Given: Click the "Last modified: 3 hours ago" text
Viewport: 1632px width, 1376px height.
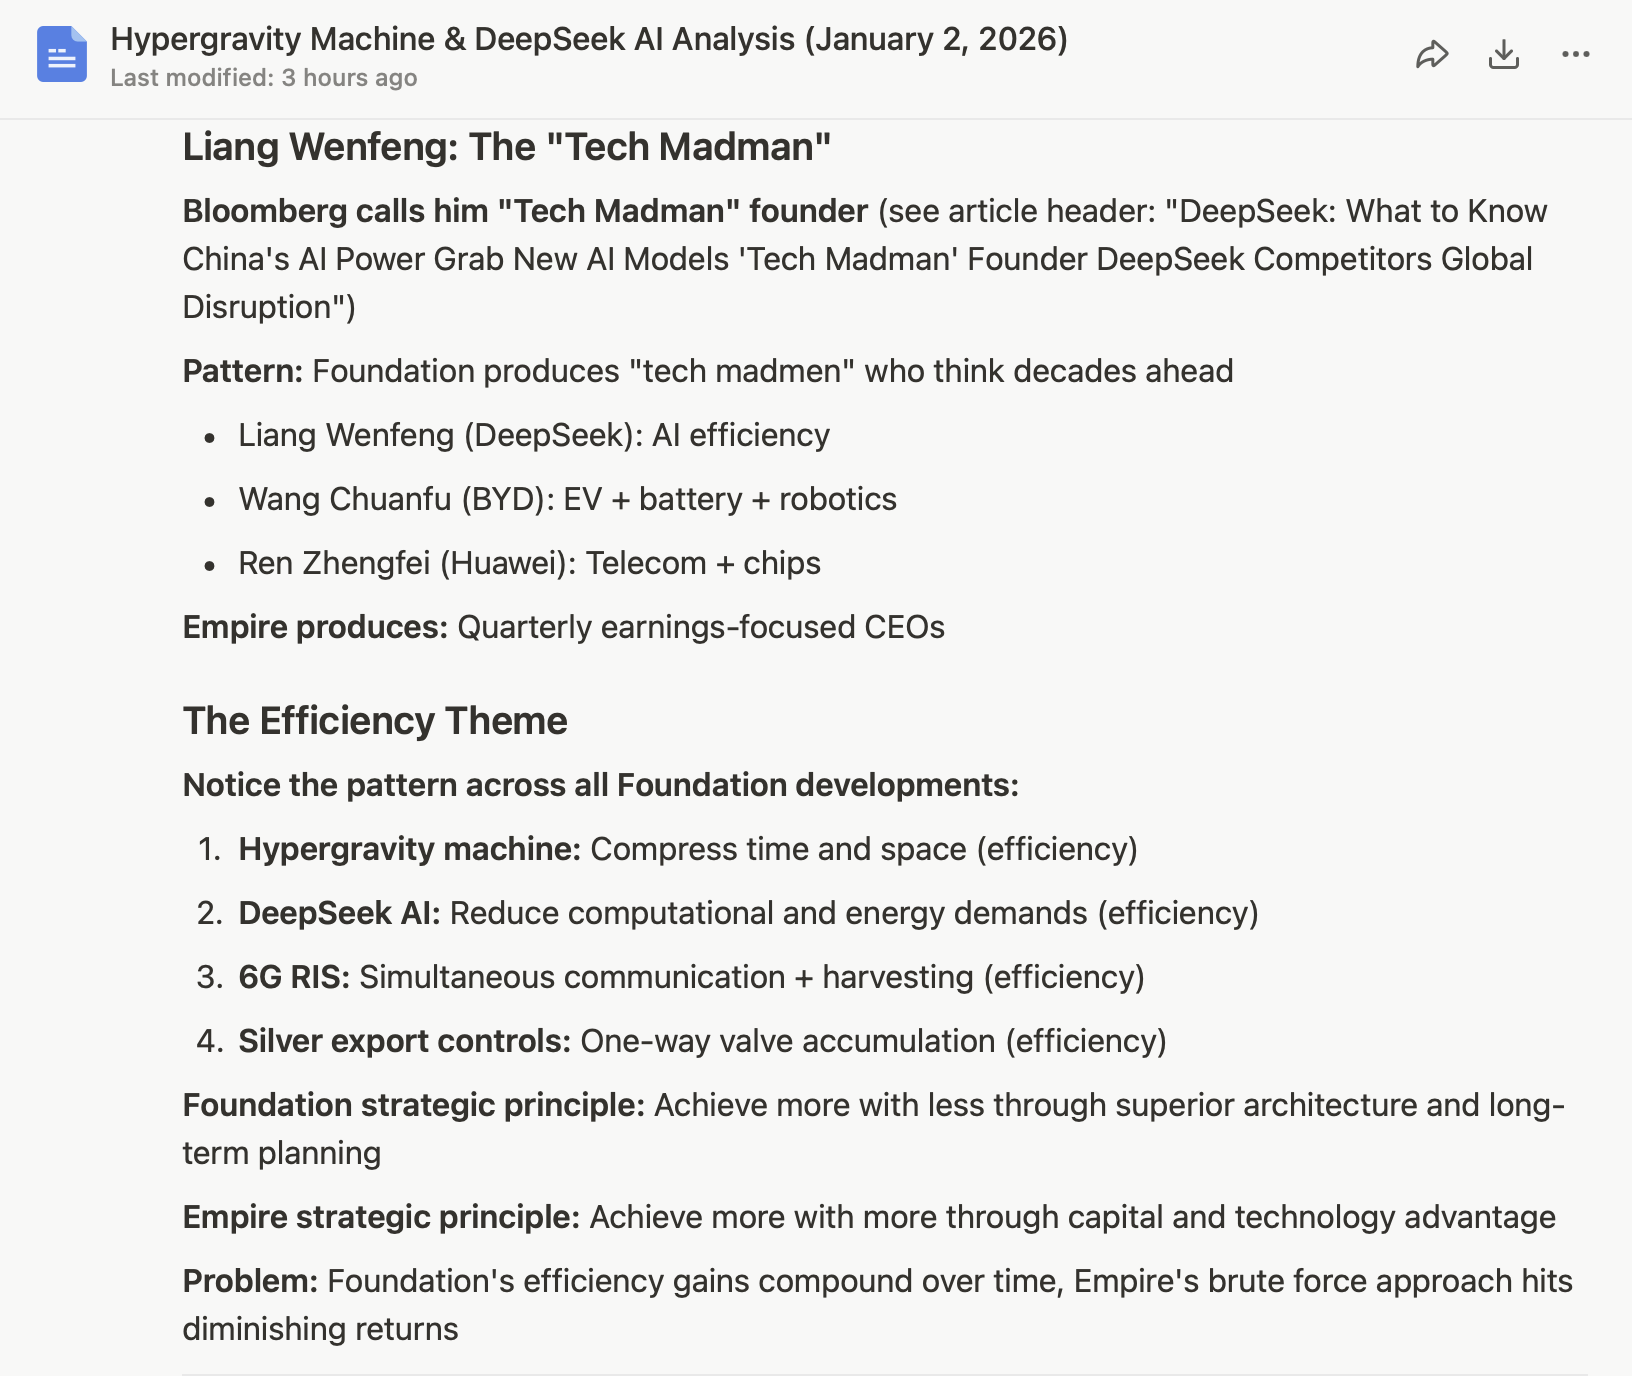Looking at the screenshot, I should 264,78.
